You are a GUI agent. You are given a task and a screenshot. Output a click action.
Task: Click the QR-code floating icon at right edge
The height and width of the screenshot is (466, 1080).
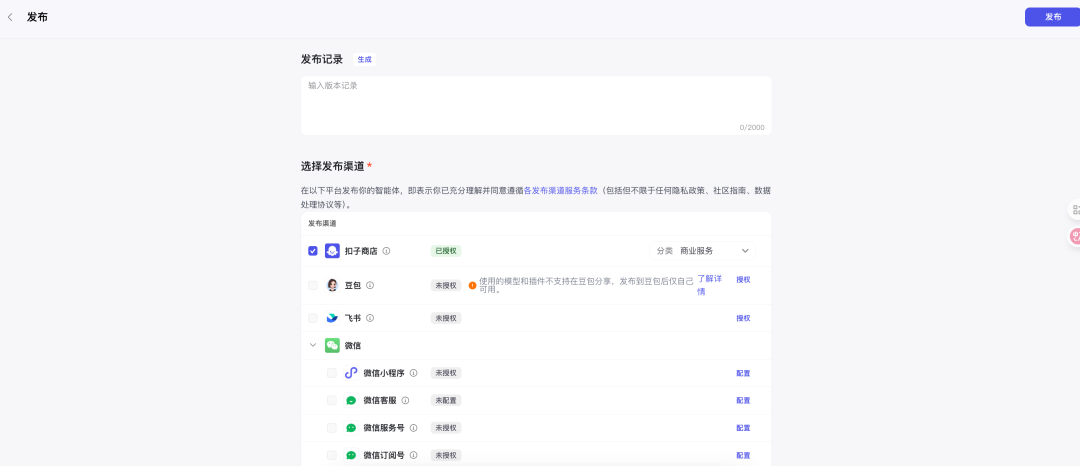pos(1074,209)
